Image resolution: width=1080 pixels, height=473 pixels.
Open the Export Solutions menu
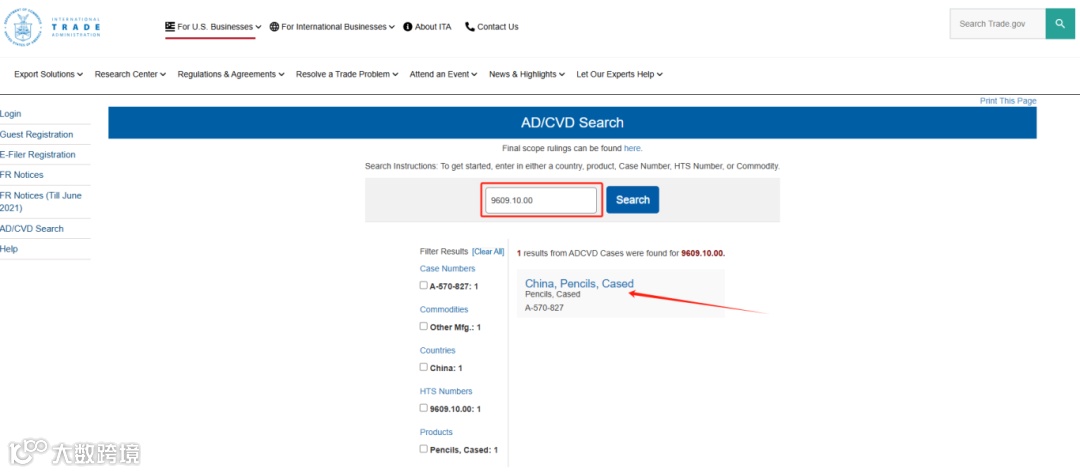pyautogui.click(x=48, y=74)
